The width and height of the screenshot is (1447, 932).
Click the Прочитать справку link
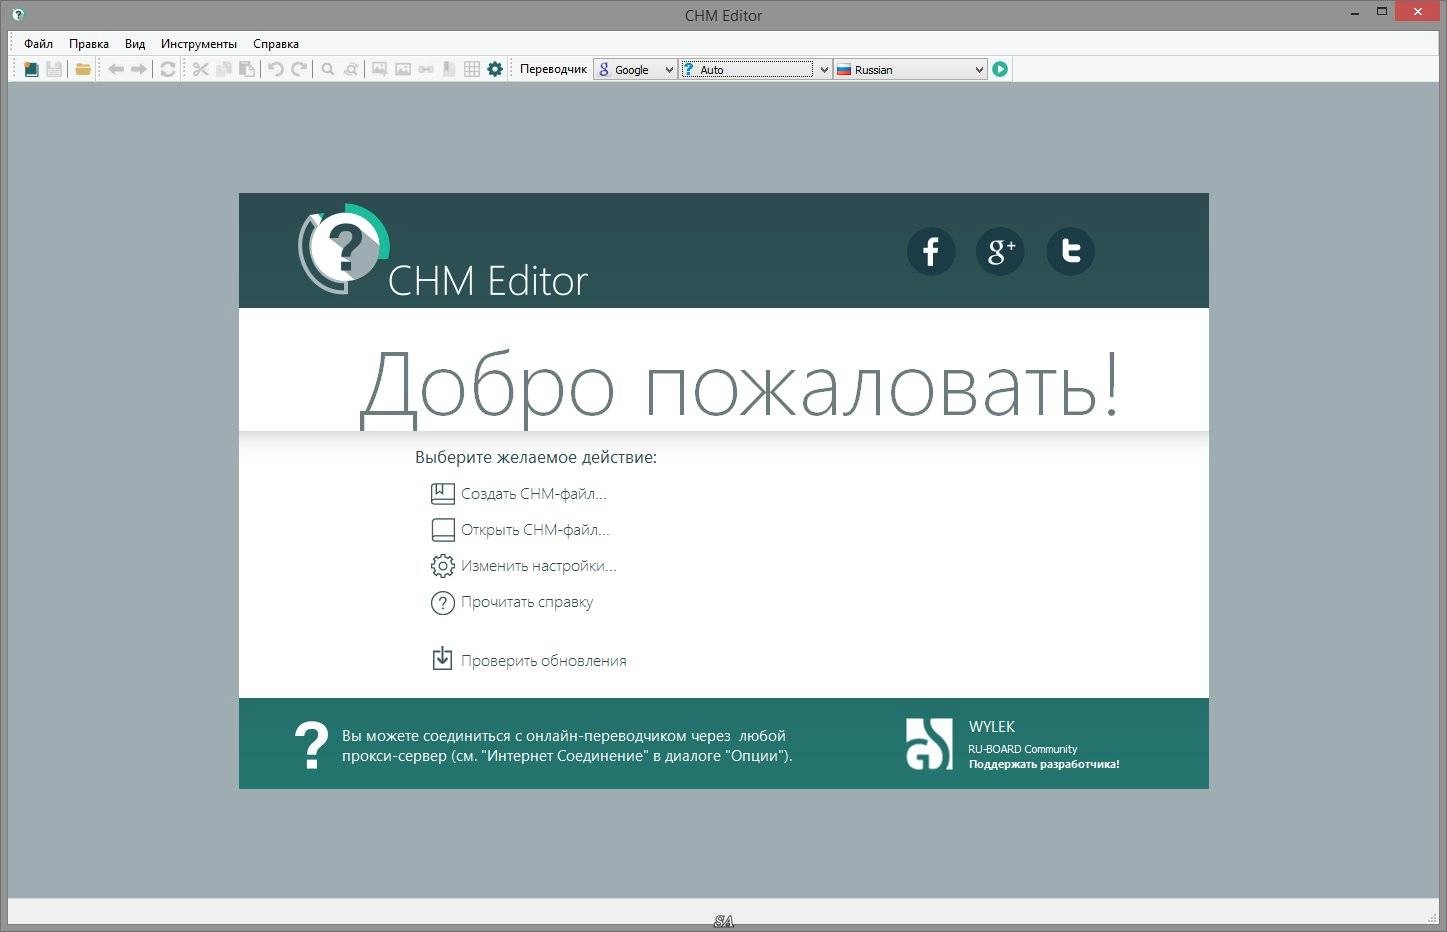tap(527, 602)
